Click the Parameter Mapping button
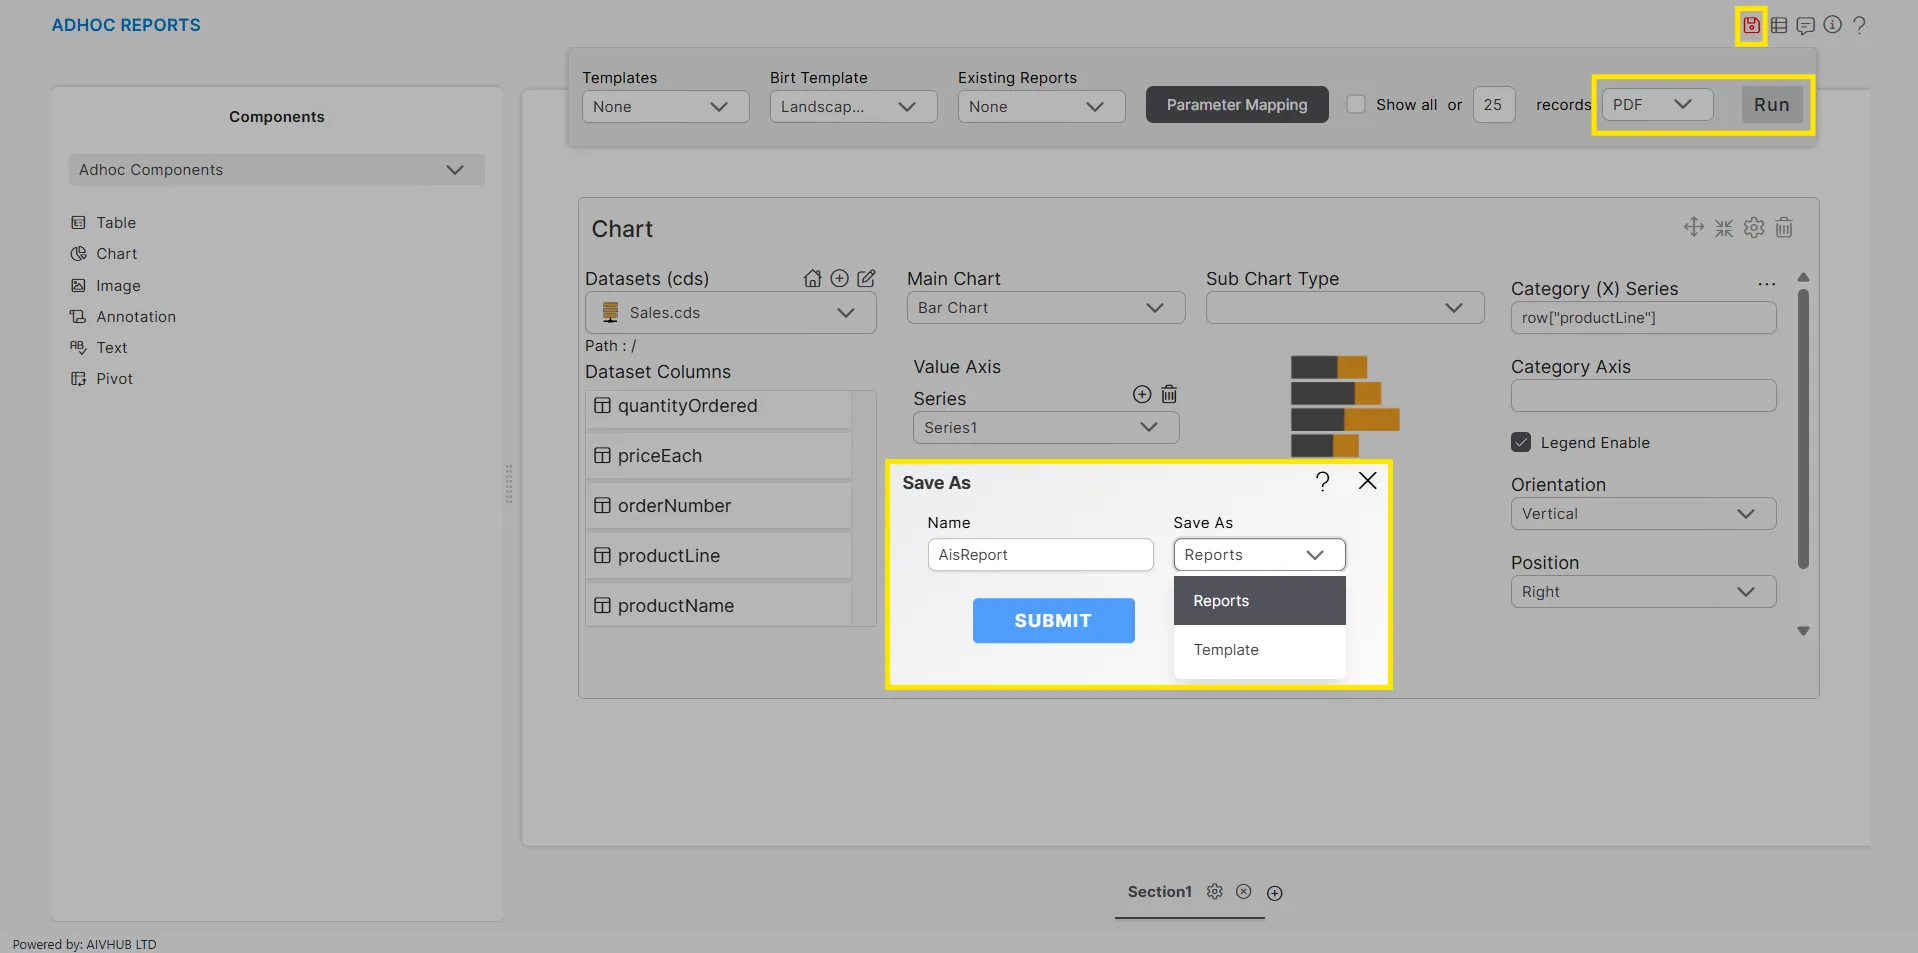Image resolution: width=1918 pixels, height=953 pixels. (1236, 105)
